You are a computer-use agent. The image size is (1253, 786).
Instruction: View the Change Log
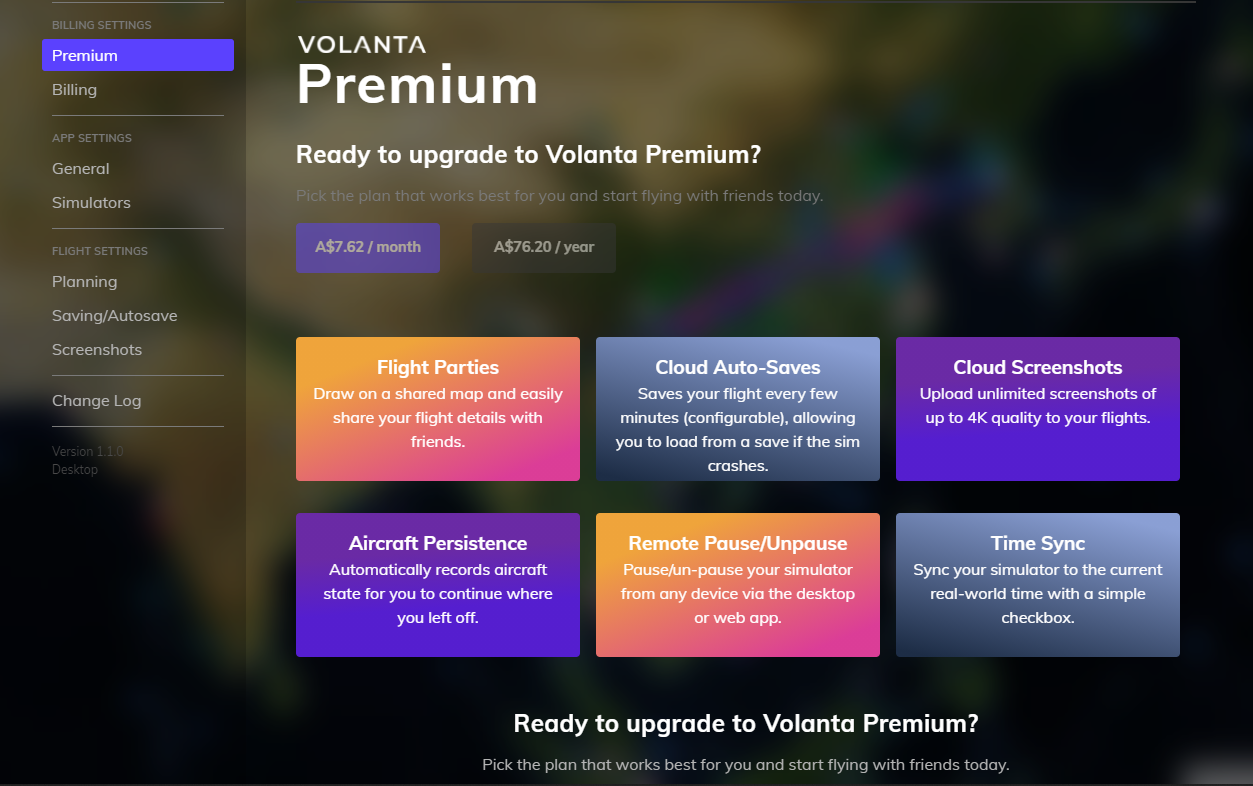pos(97,401)
